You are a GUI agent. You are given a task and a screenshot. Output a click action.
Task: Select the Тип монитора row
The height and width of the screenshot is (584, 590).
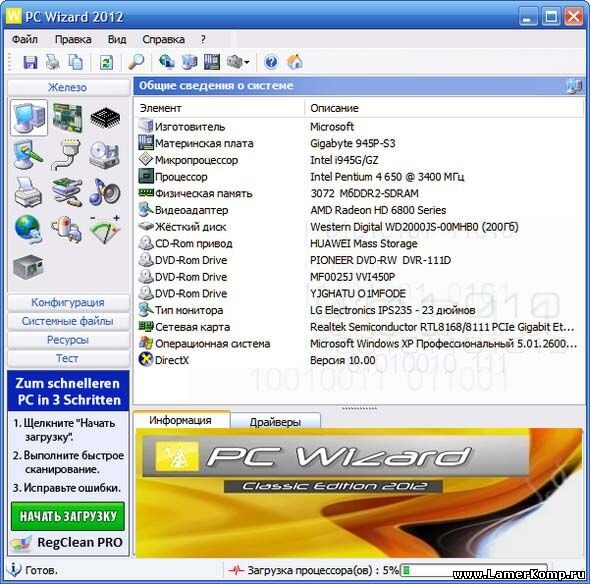(x=359, y=310)
